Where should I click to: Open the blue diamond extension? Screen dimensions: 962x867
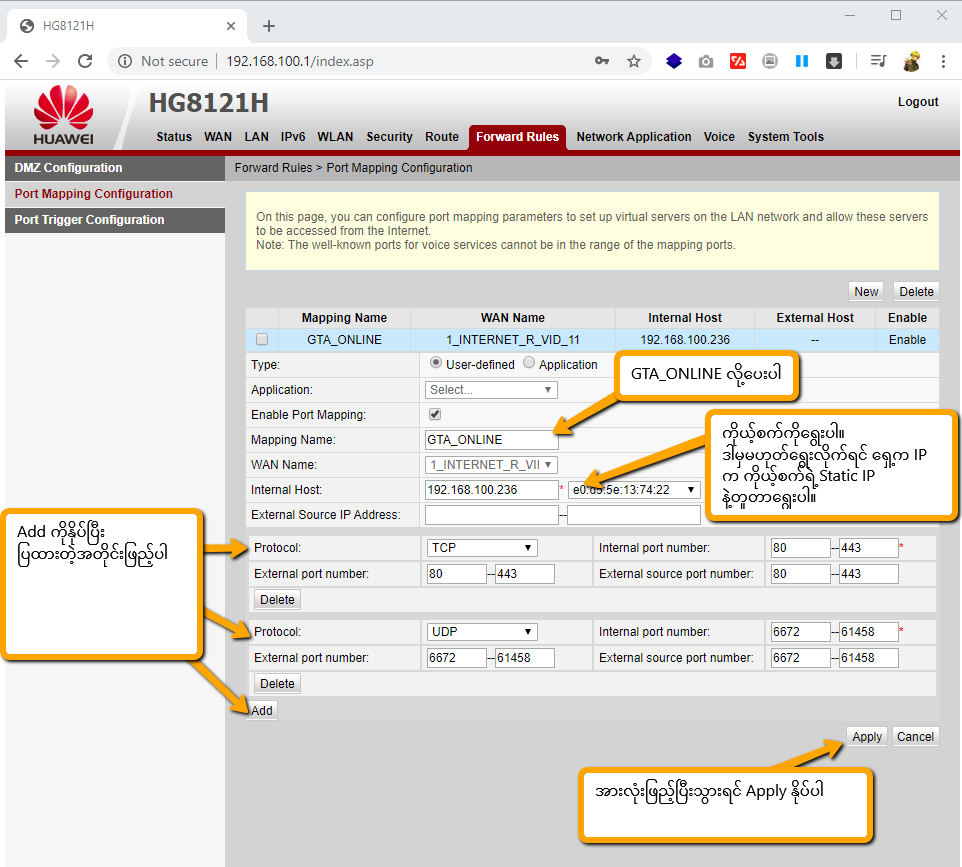click(674, 61)
